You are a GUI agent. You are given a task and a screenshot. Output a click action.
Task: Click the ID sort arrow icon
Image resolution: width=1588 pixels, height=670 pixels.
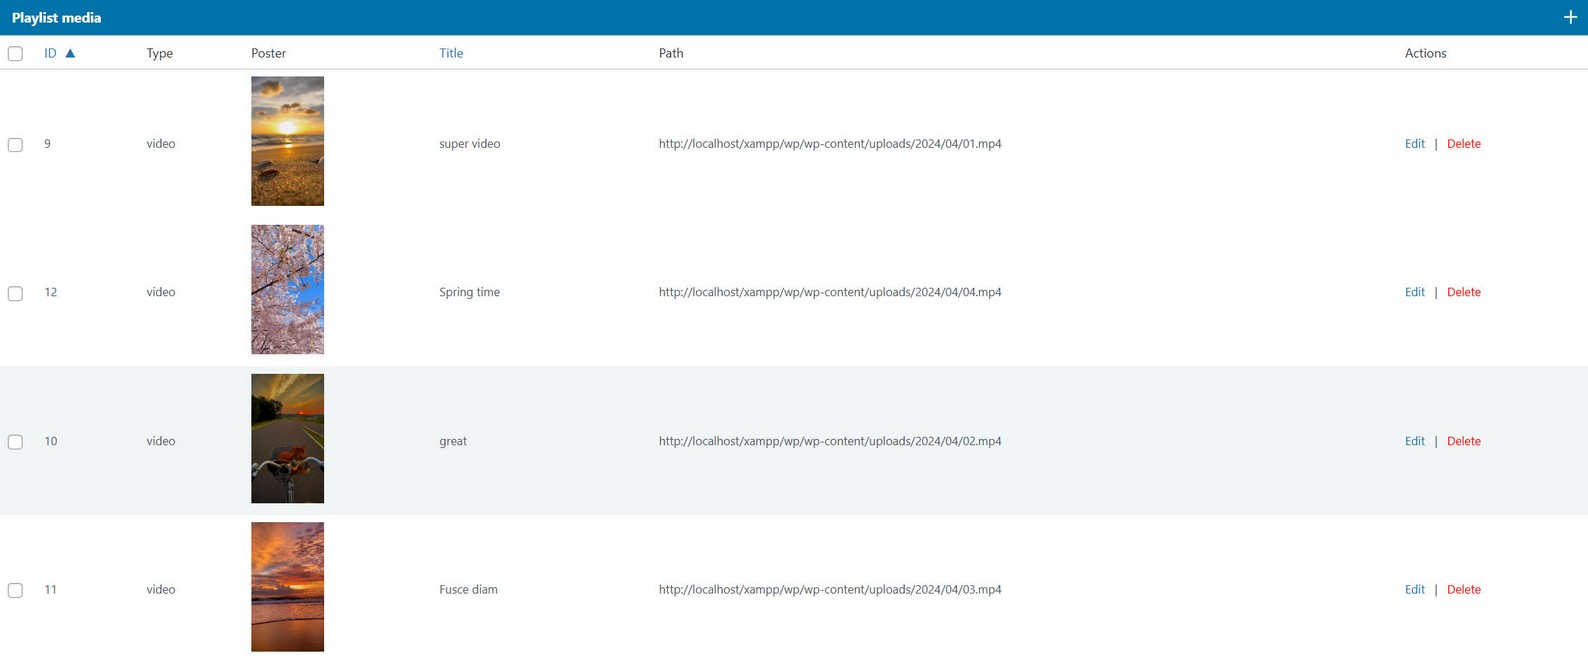pos(70,53)
